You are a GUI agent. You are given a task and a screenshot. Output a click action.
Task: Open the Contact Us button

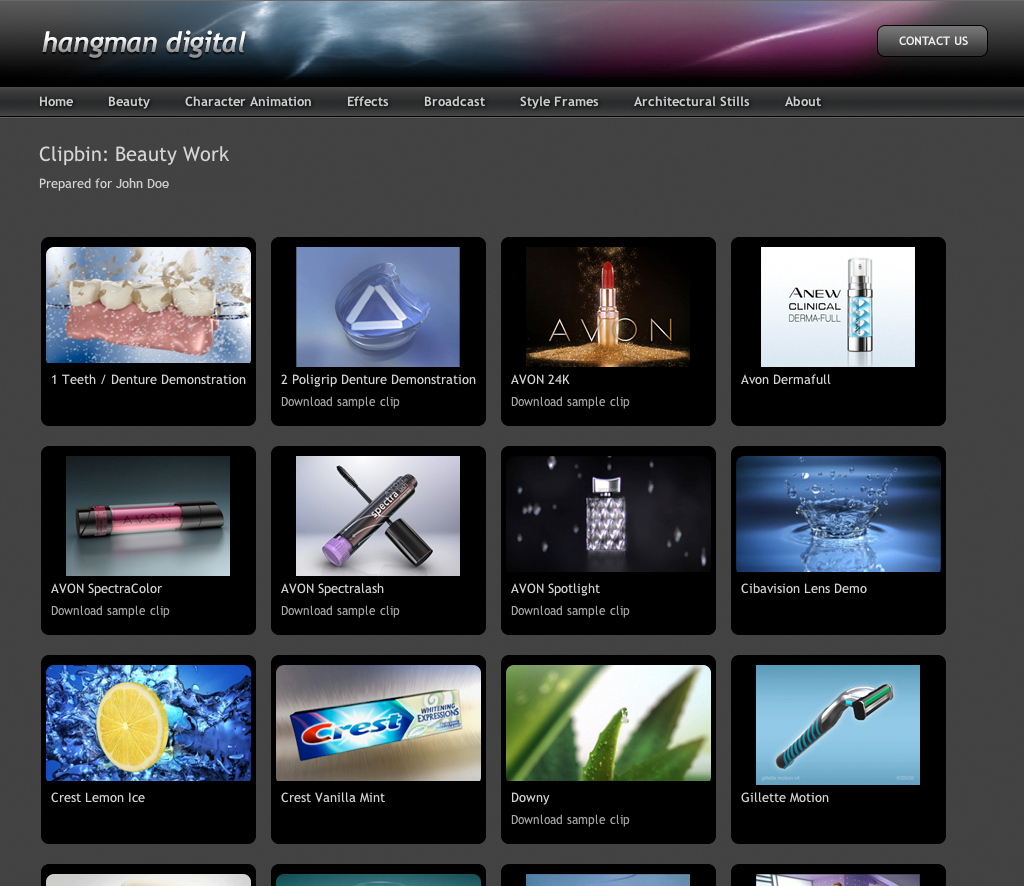932,41
